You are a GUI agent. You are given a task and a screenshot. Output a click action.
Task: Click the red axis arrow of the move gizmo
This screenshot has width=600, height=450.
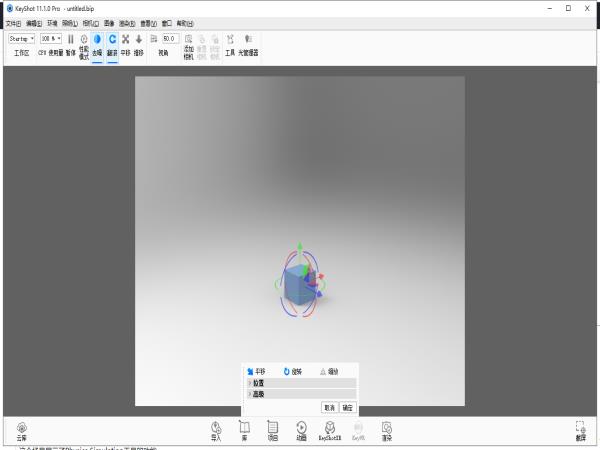point(321,276)
